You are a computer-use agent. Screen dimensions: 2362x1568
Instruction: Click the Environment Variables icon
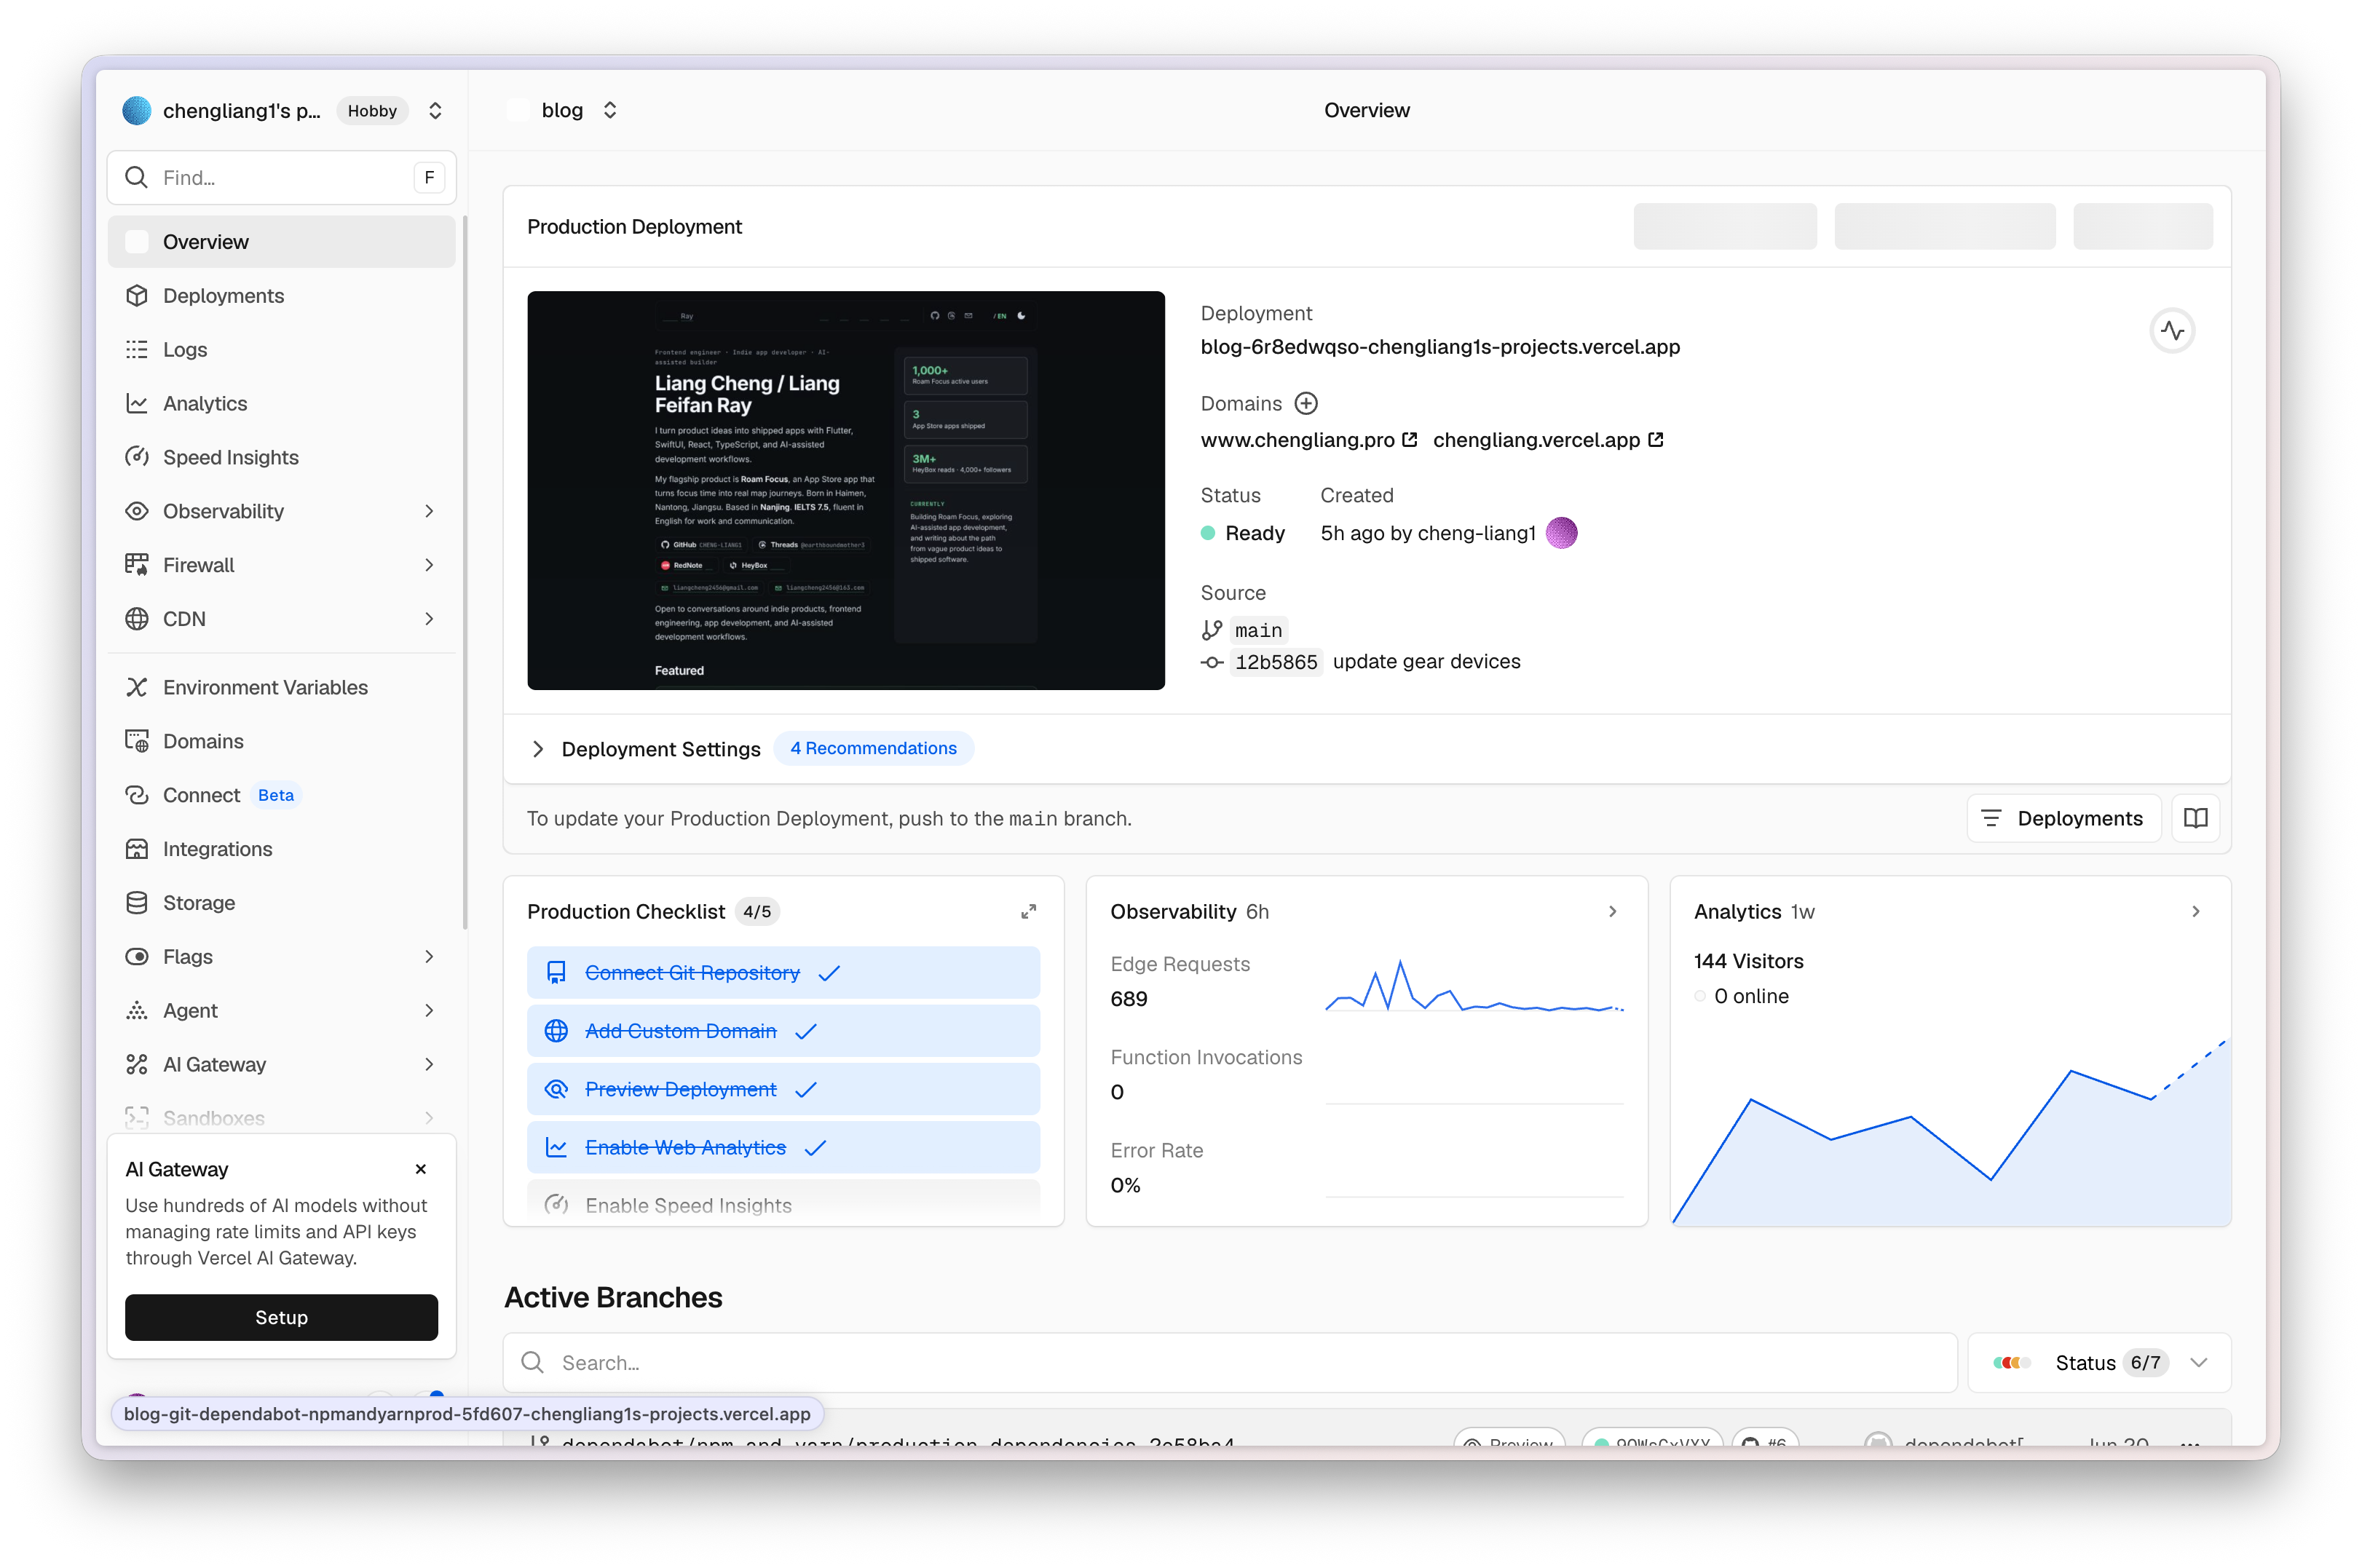click(137, 688)
